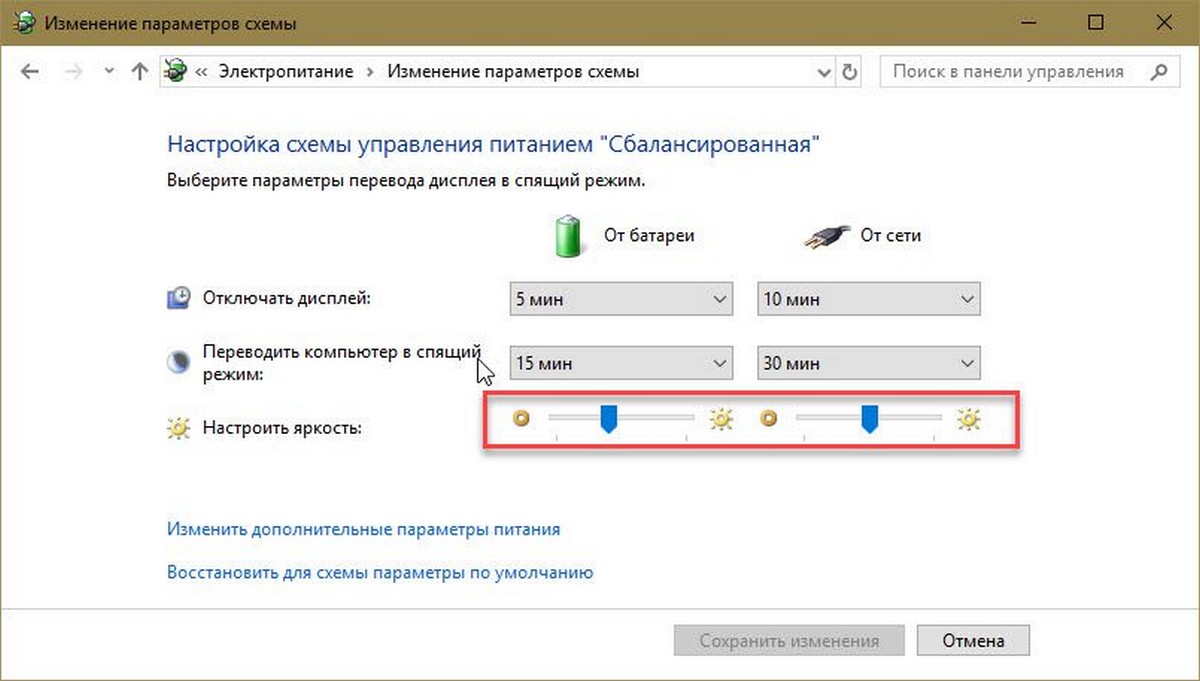
Task: Click the sun icon beside 'Настроить яркость'
Action: (x=178, y=428)
